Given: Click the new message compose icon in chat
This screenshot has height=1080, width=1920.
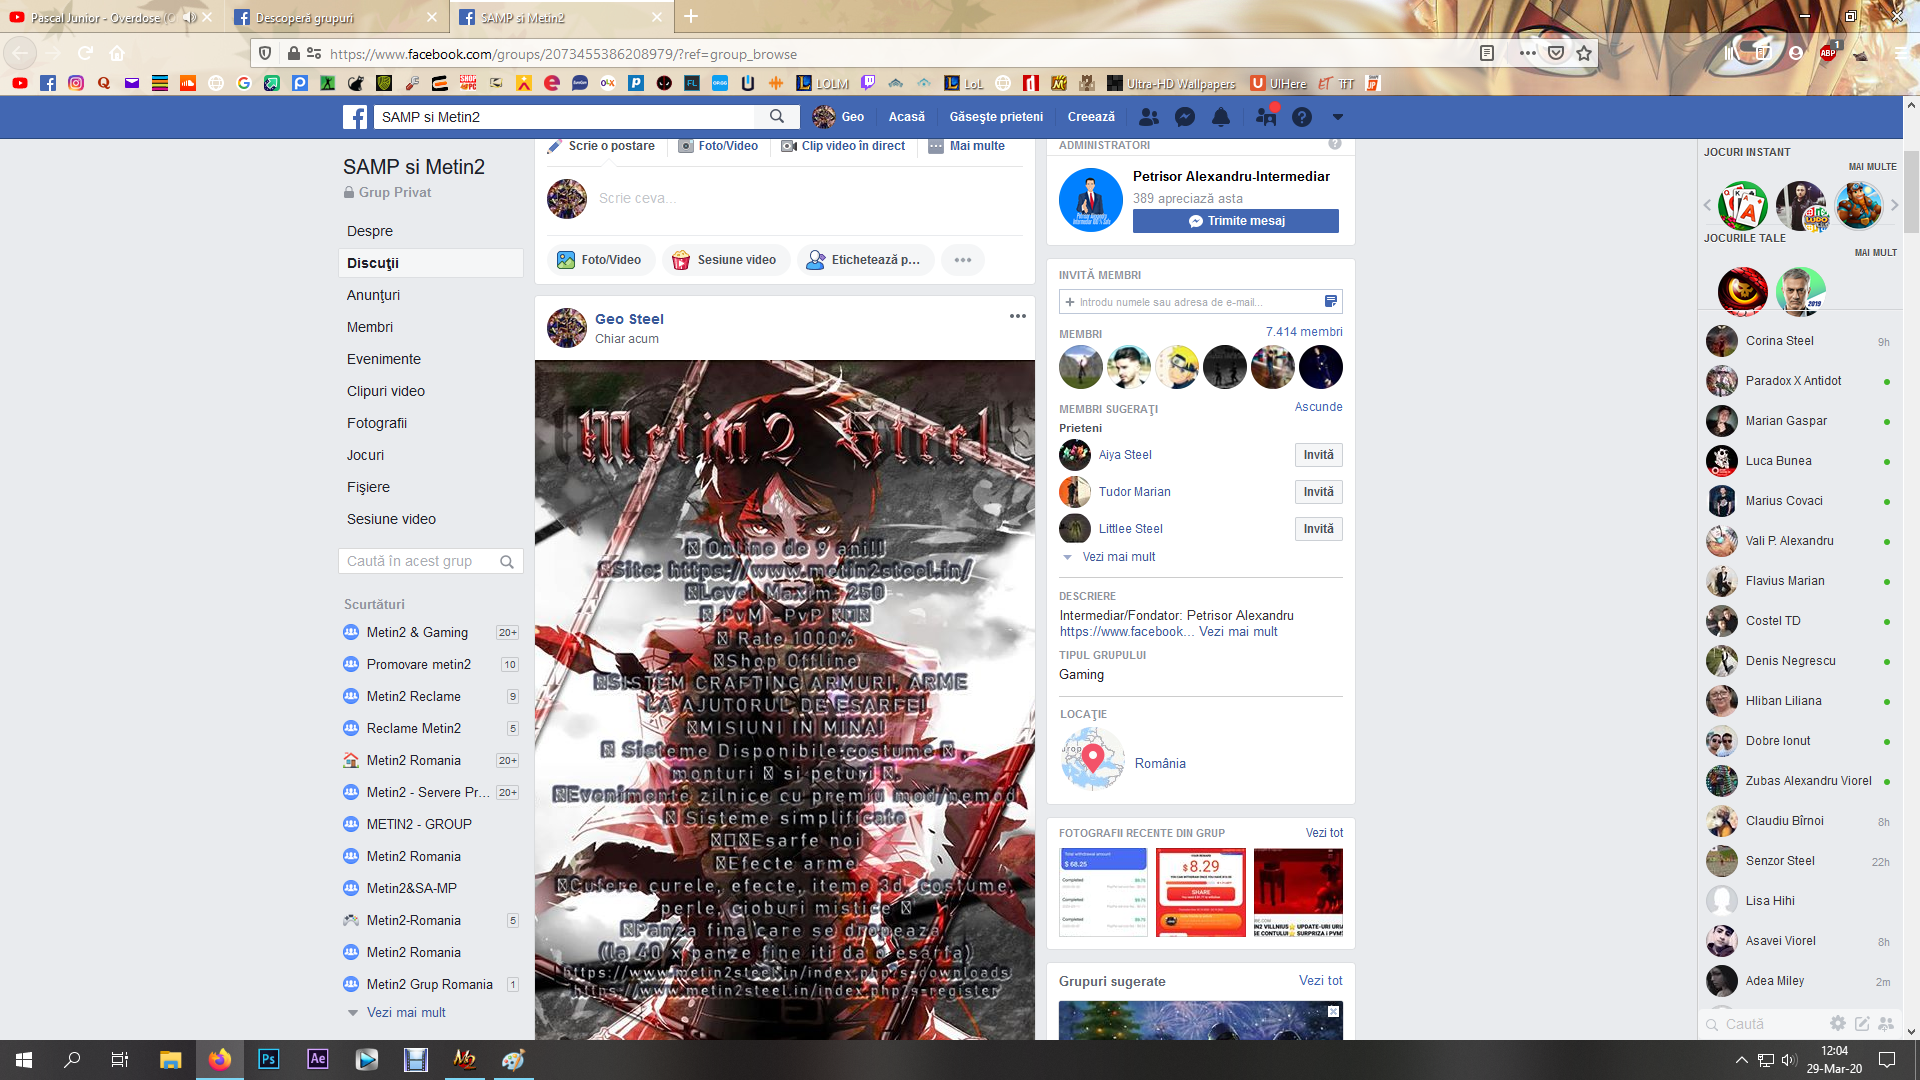Looking at the screenshot, I should coord(1862,1023).
